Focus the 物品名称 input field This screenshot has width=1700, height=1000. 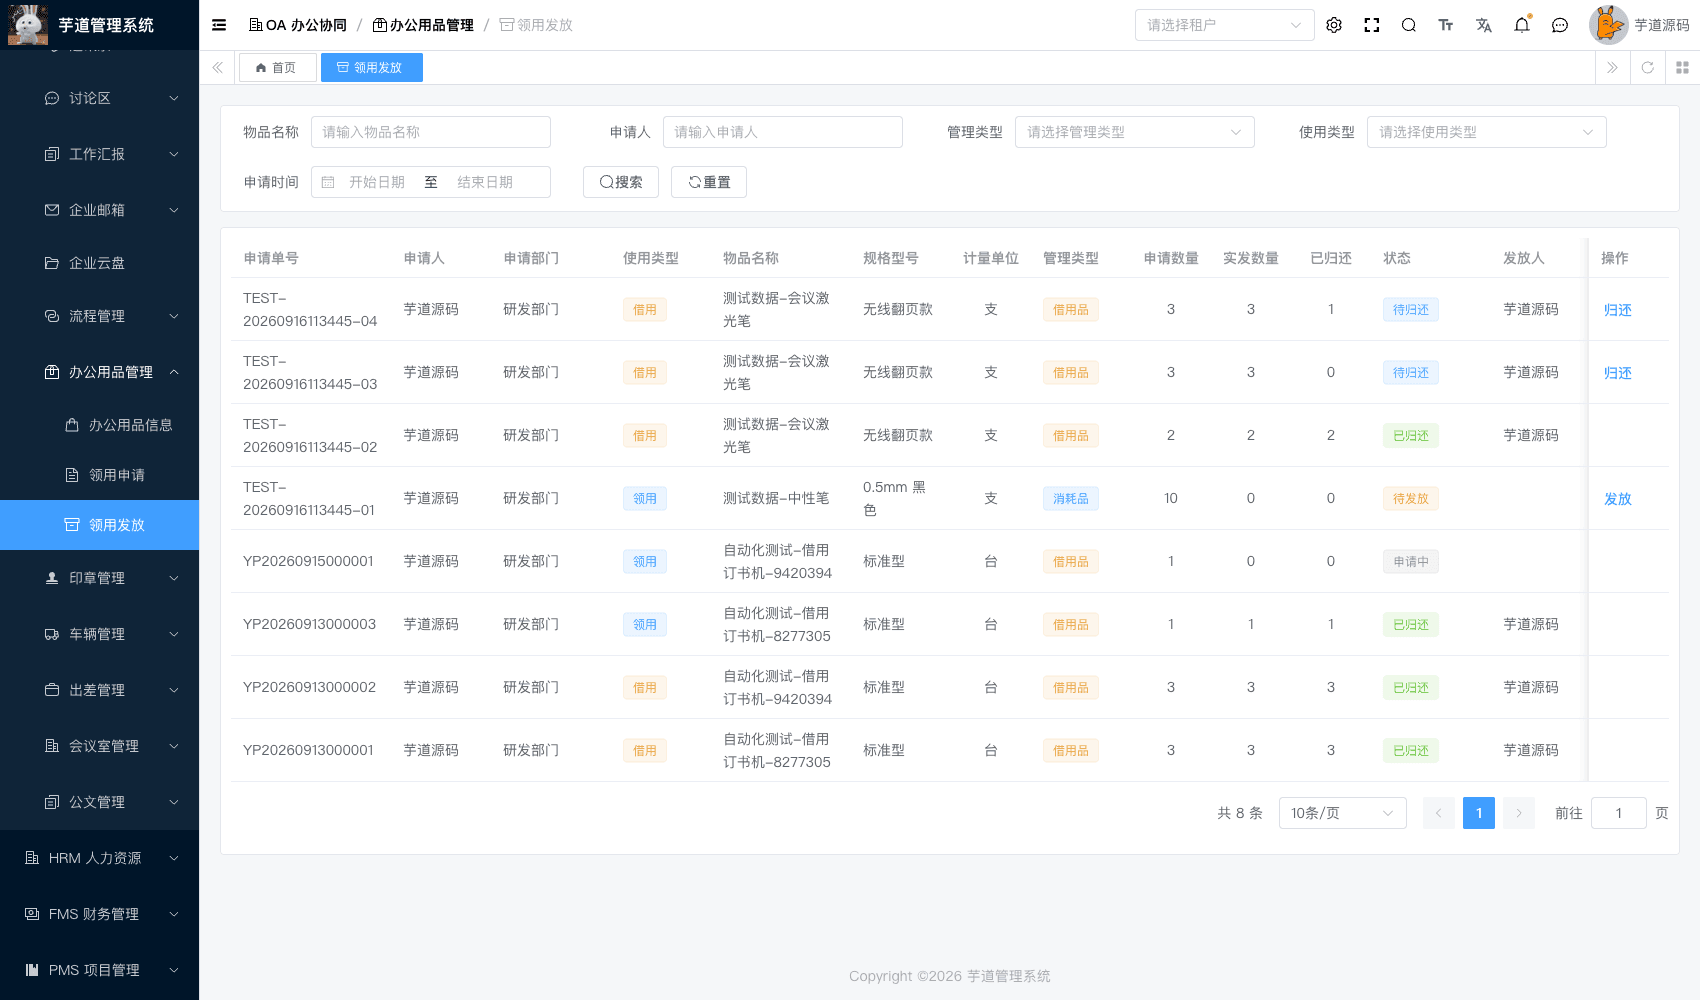pyautogui.click(x=431, y=132)
